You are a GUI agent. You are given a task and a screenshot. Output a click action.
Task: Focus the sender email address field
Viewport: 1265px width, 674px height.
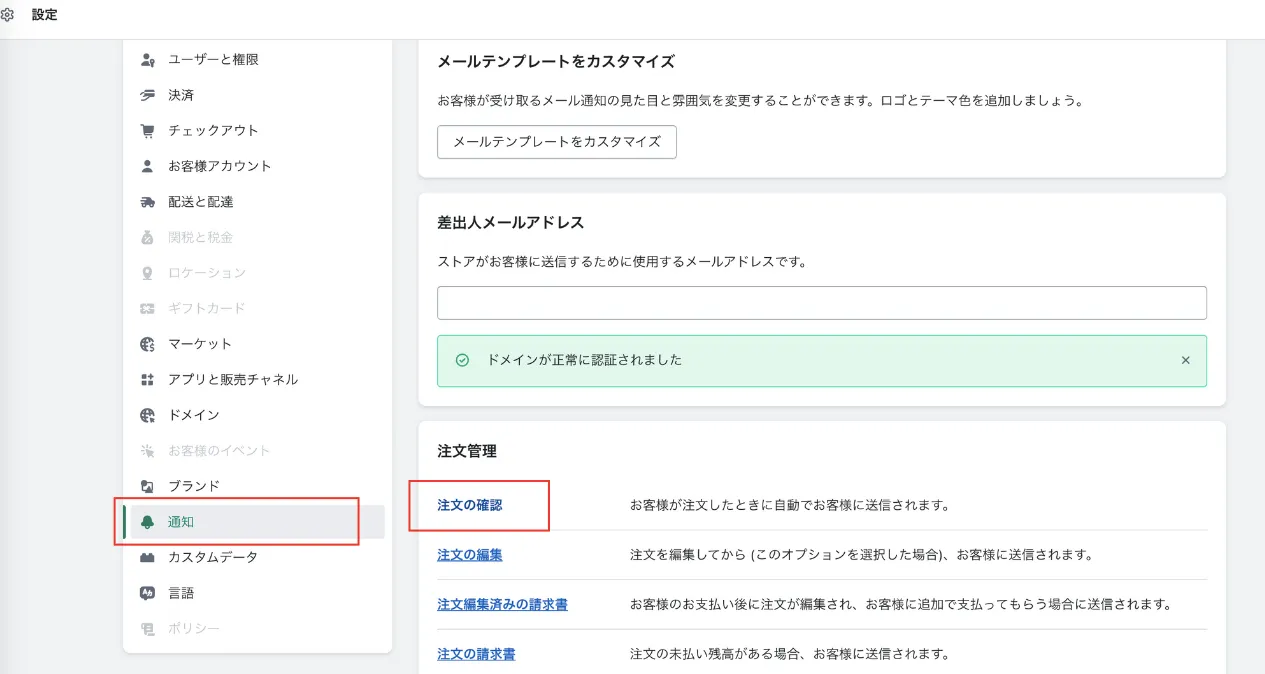[x=821, y=303]
